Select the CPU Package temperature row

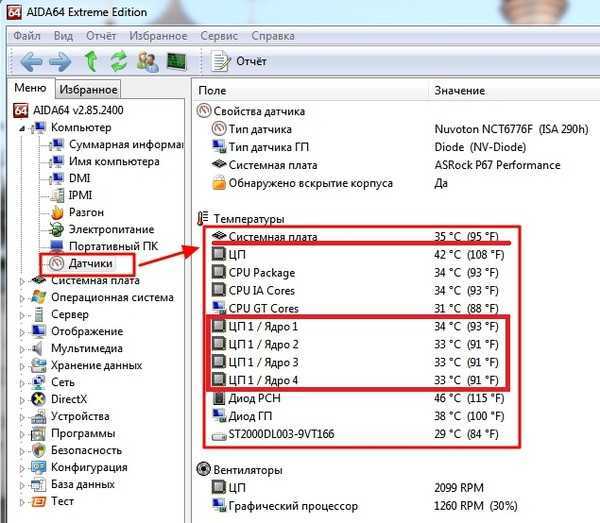click(x=355, y=273)
